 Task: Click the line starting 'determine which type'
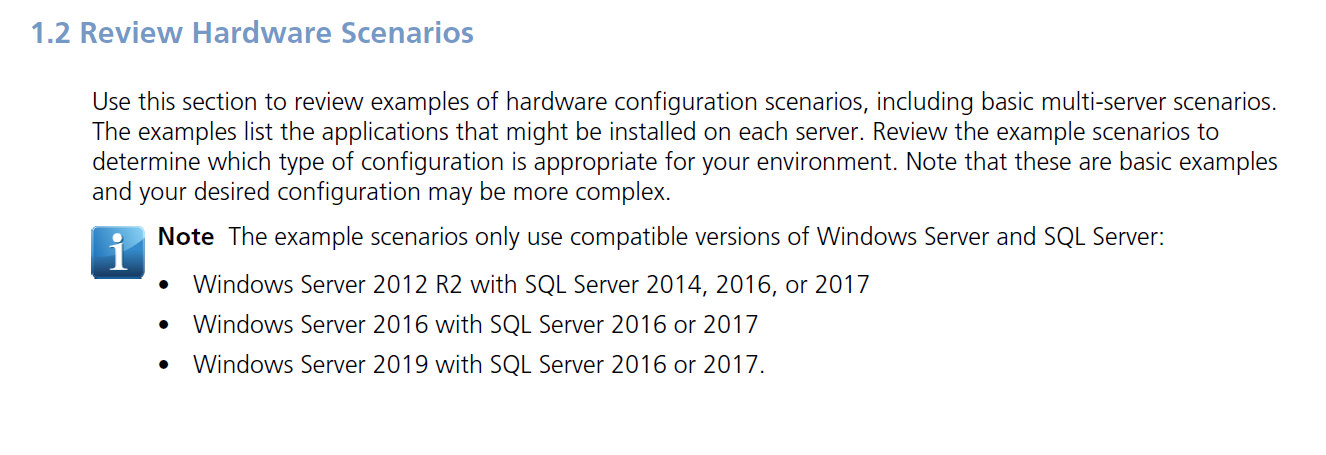point(685,162)
